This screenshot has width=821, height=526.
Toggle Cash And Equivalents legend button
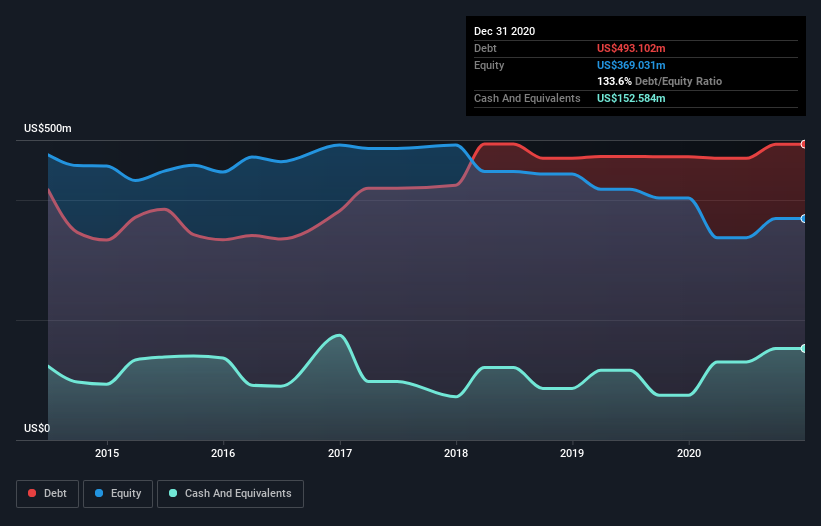[230, 494]
